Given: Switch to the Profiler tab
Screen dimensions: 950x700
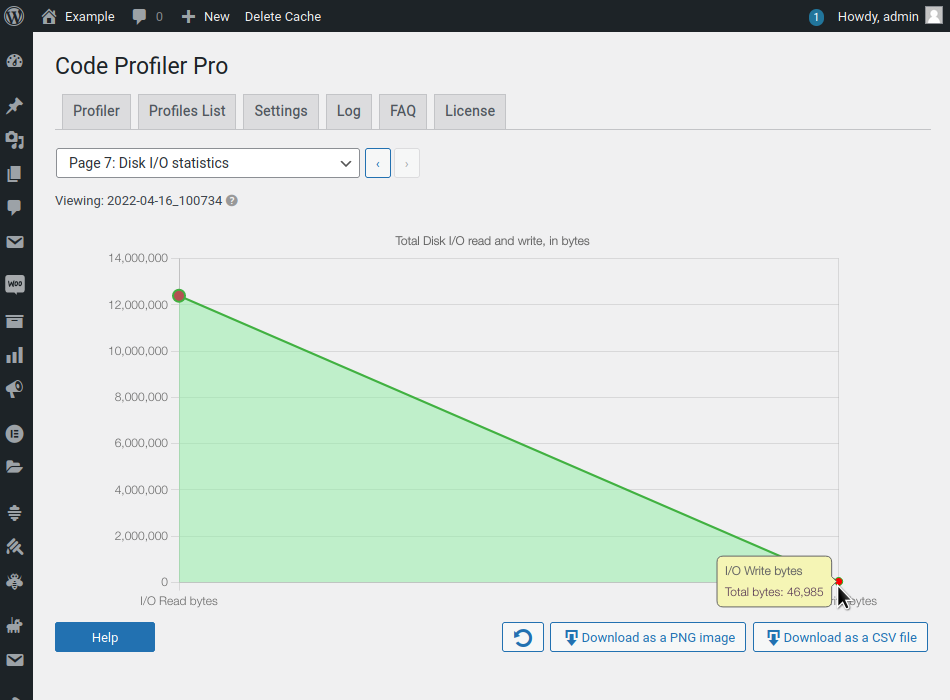Looking at the screenshot, I should tap(96, 111).
